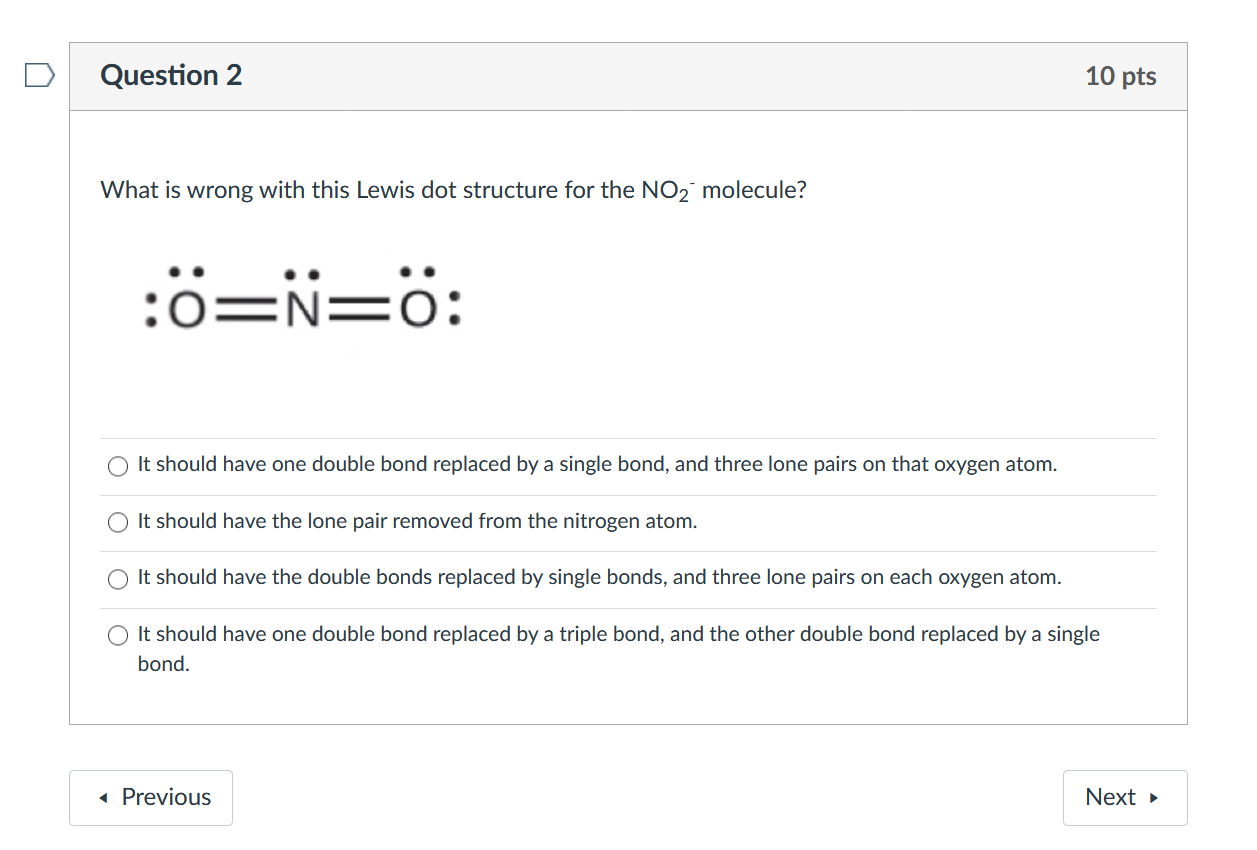Viewport: 1257px width, 850px height.
Task: Select radio for one double bond replaced by single bond
Action: [118, 466]
